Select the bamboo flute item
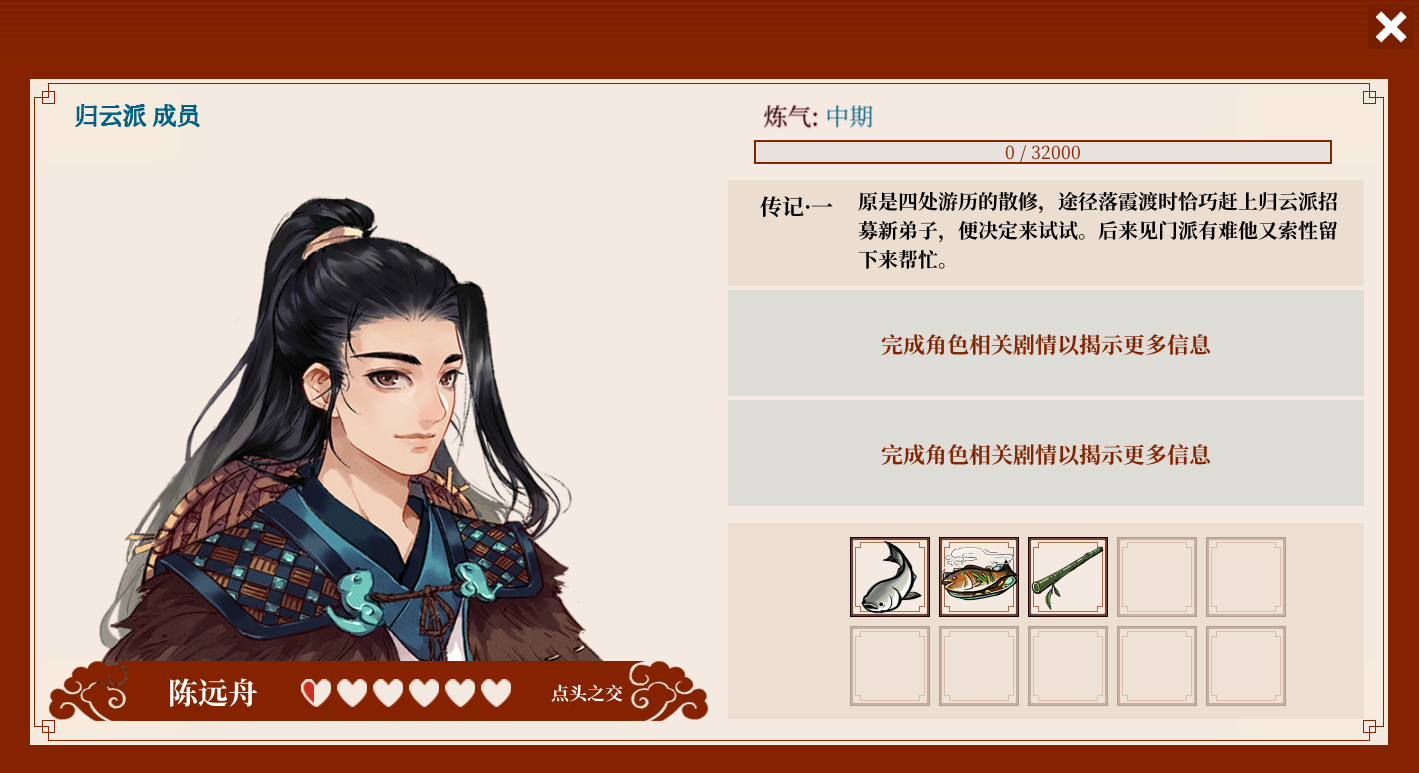This screenshot has height=773, width=1419. [x=1068, y=577]
